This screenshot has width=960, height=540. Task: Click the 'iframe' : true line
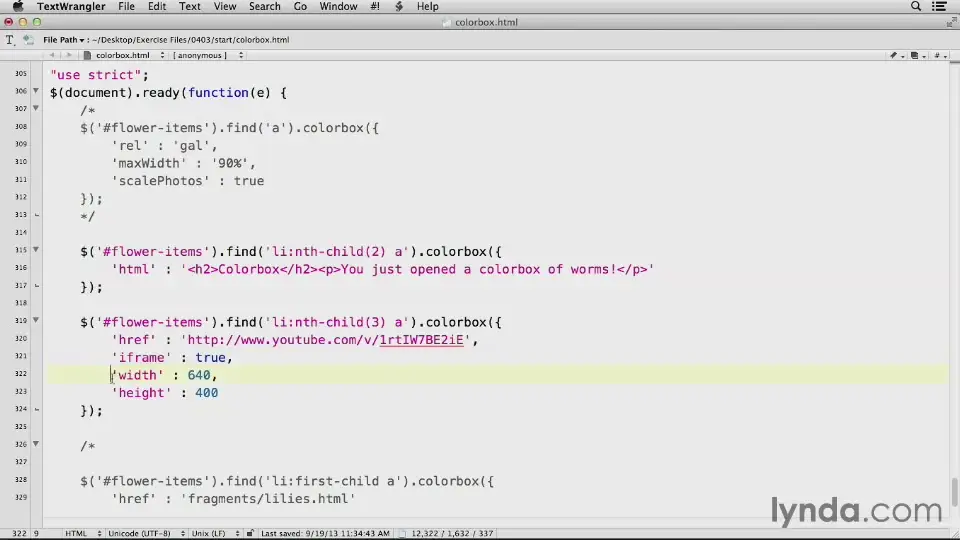[x=171, y=358]
